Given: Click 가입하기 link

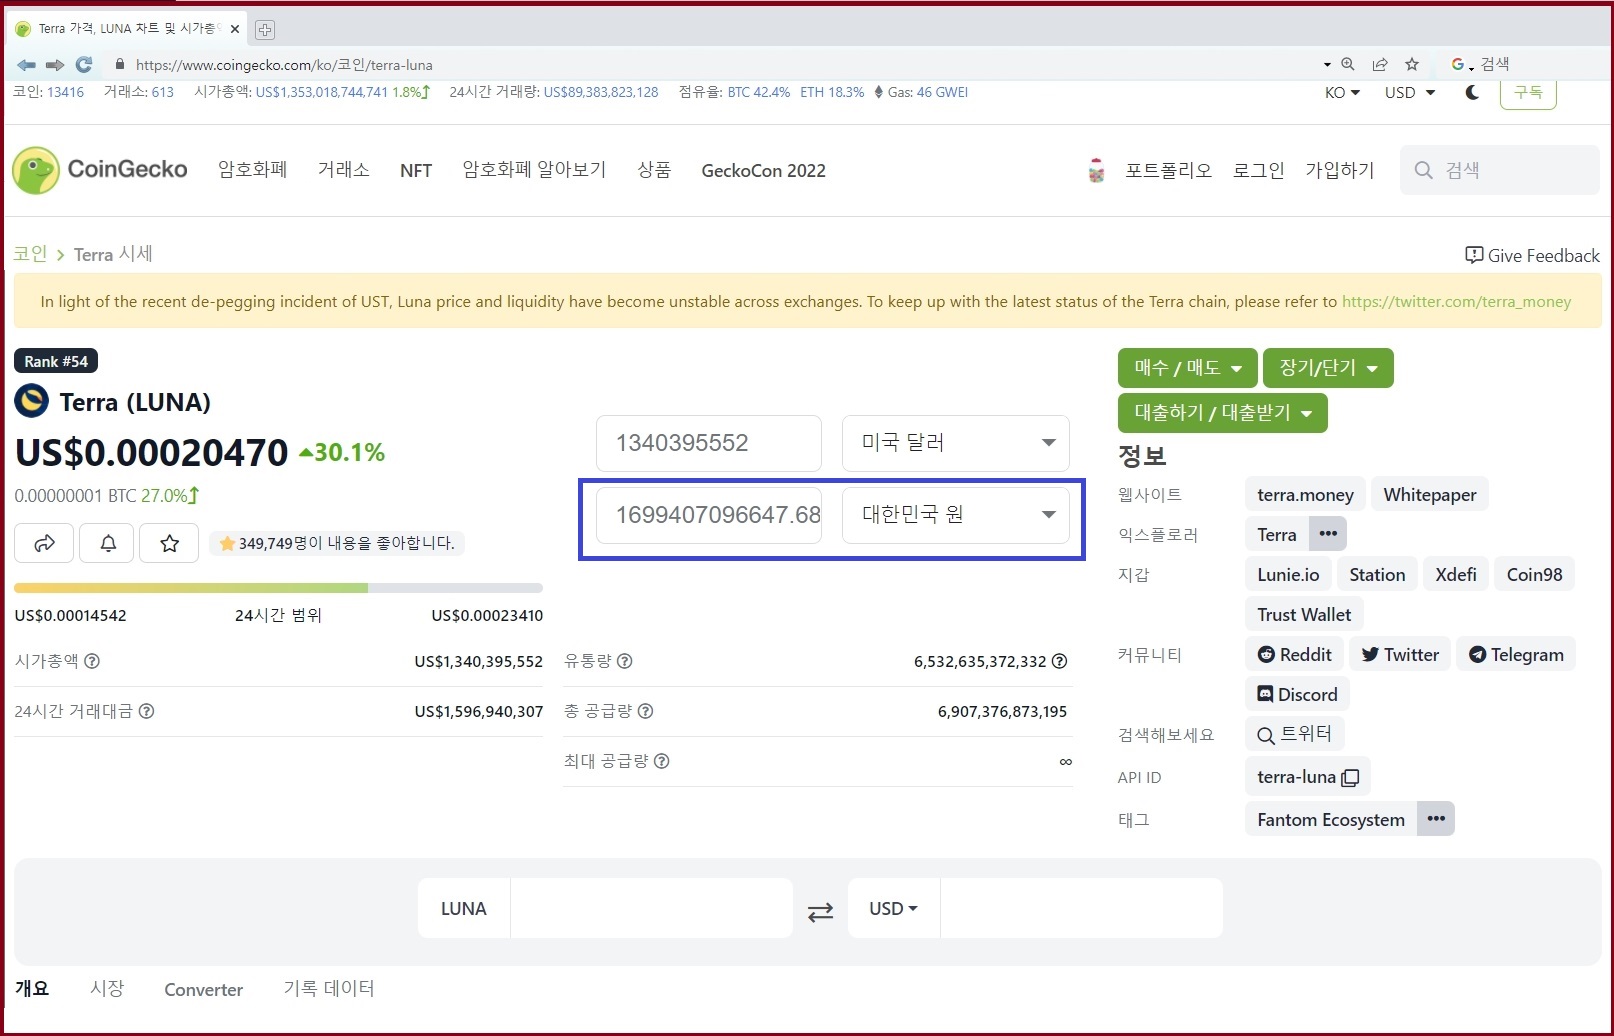Looking at the screenshot, I should 1340,170.
